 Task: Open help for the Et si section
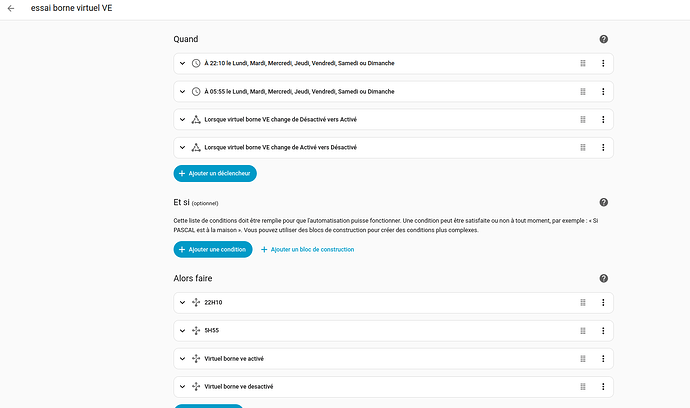[603, 202]
